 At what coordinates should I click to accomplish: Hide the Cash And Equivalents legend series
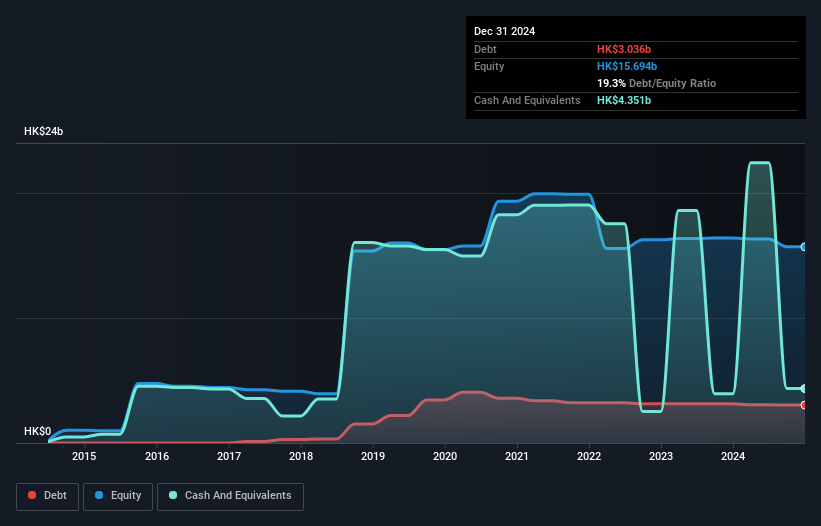point(230,496)
